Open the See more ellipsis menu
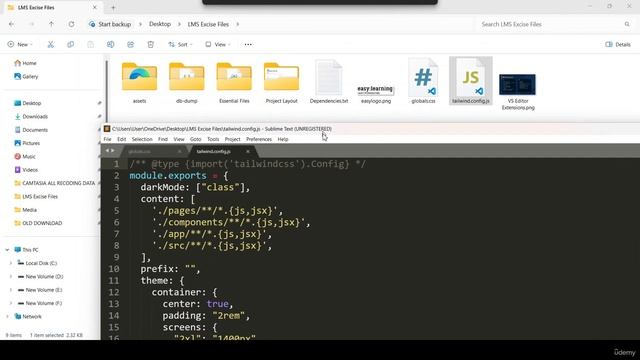The width and height of the screenshot is (640, 360). click(x=248, y=44)
